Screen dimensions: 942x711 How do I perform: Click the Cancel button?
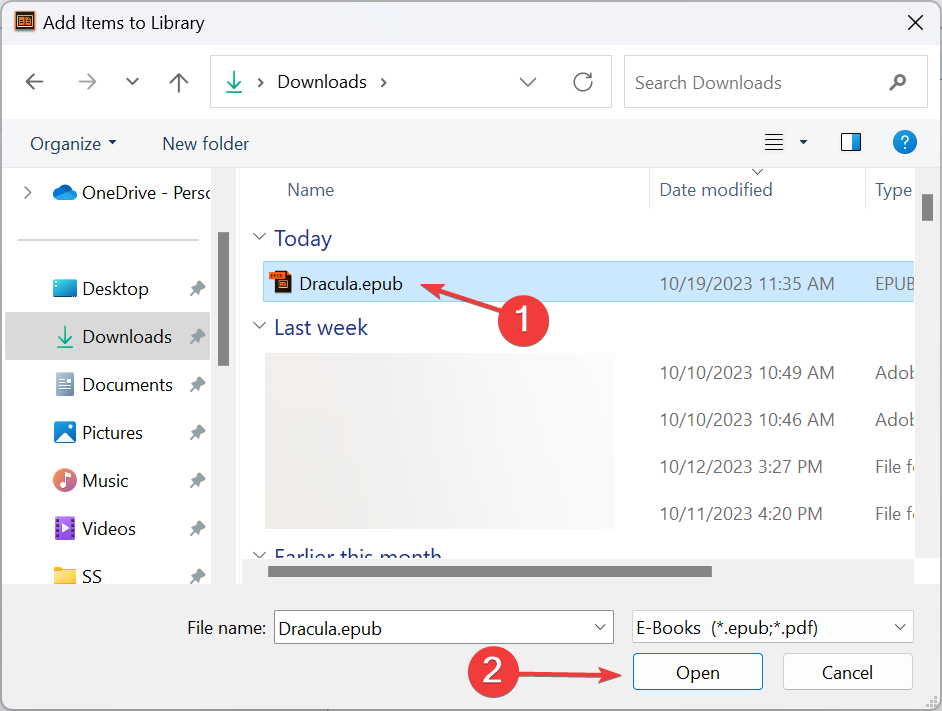click(847, 672)
